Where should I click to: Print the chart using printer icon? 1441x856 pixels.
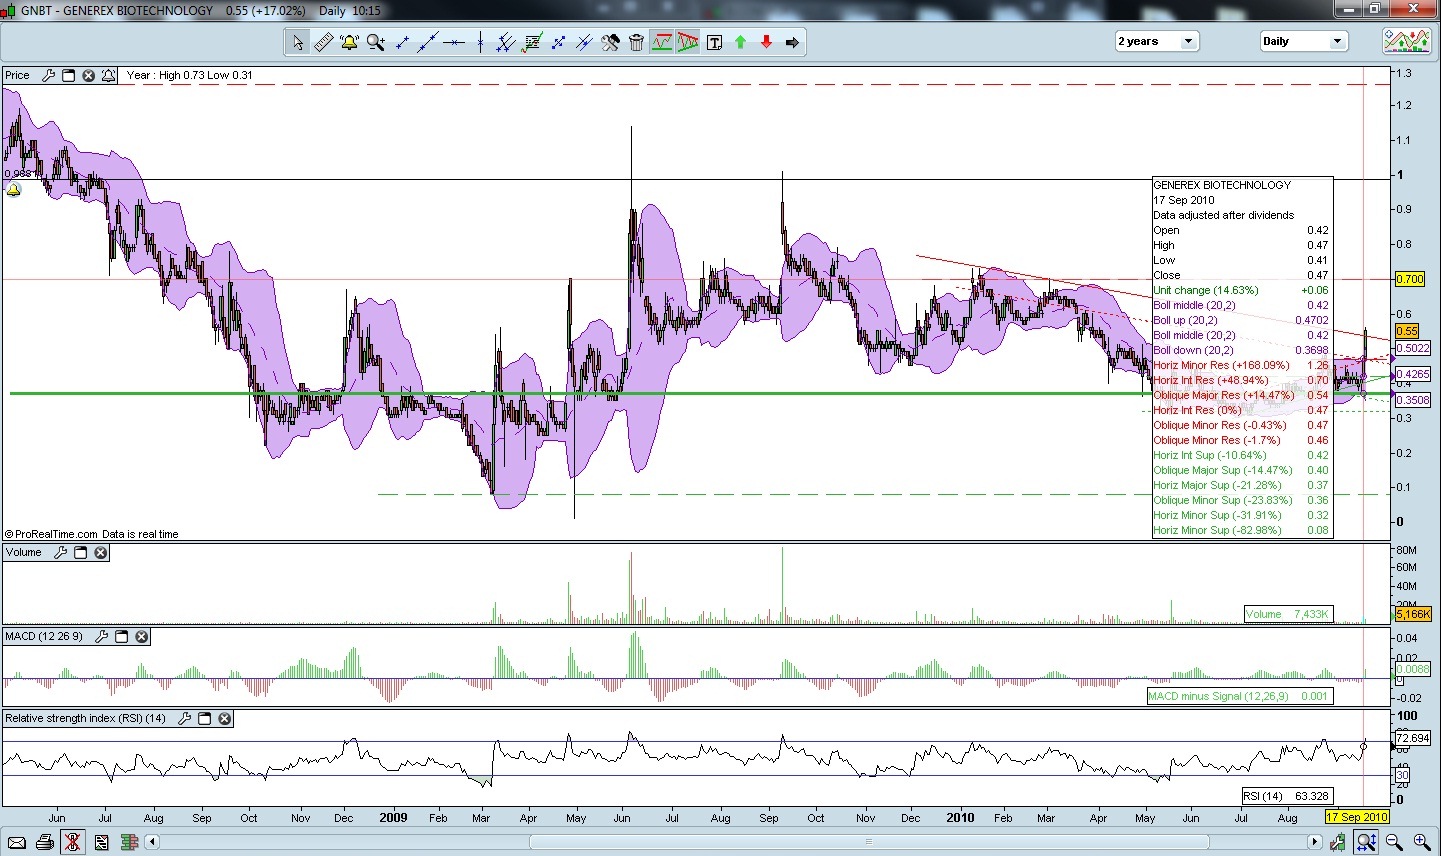pos(45,843)
